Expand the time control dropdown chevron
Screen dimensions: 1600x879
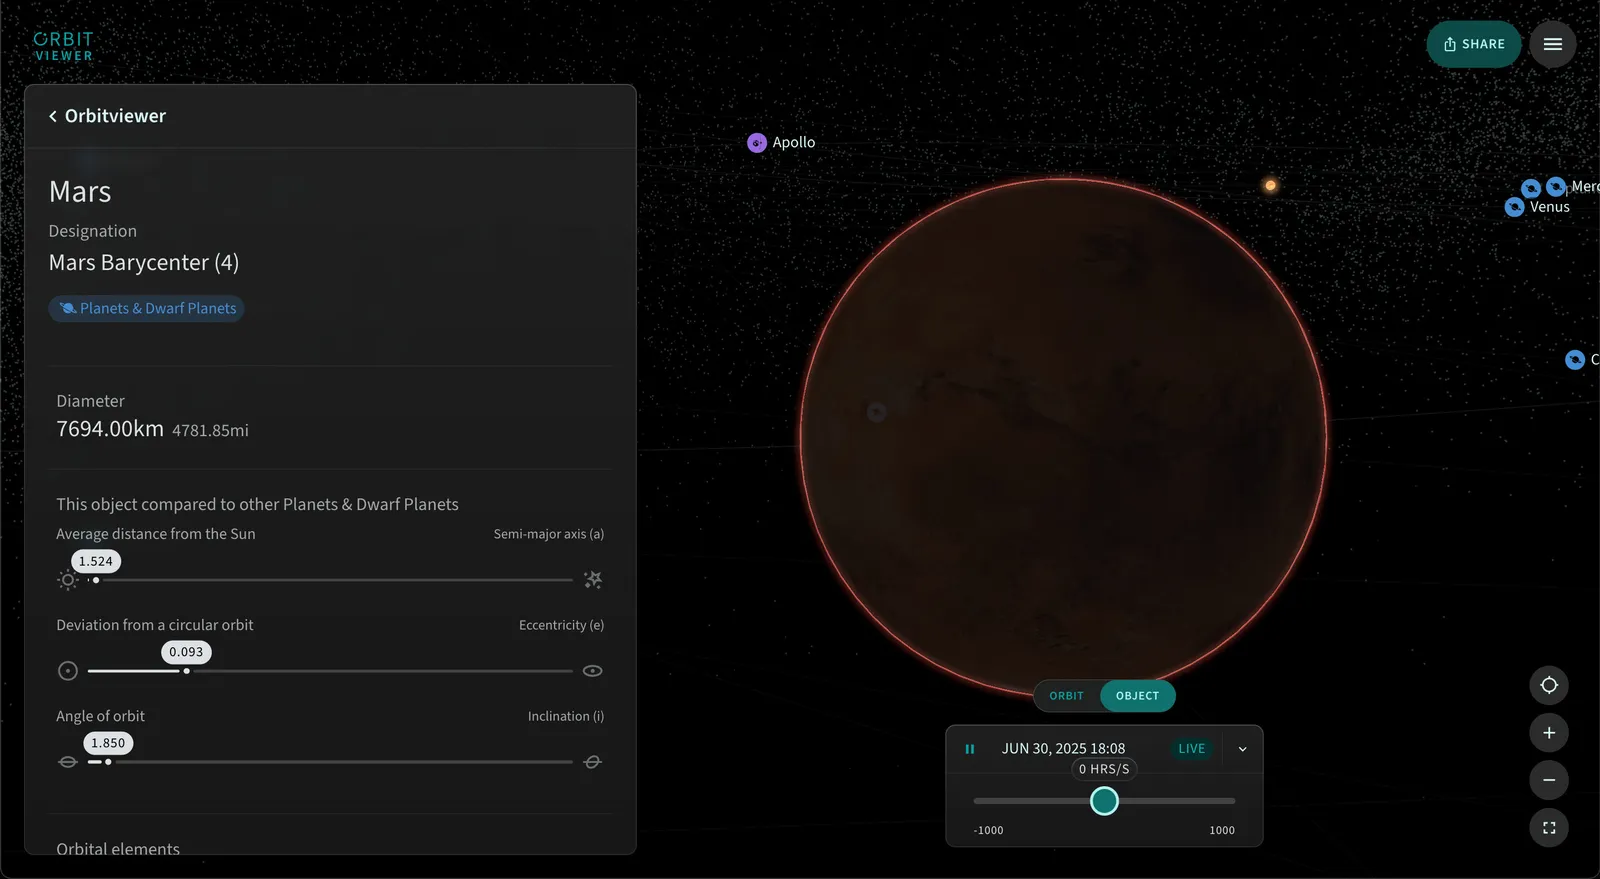coord(1242,749)
